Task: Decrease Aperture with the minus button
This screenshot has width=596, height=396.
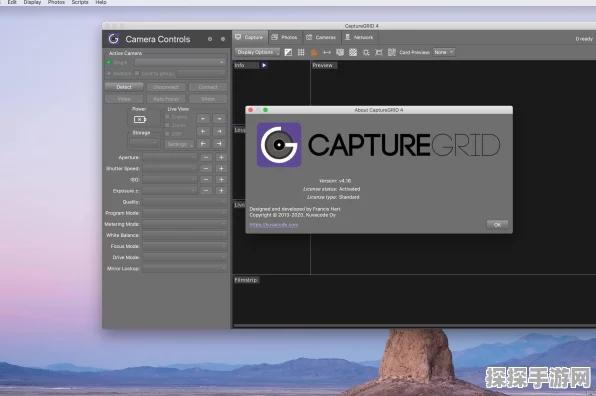Action: click(206, 157)
